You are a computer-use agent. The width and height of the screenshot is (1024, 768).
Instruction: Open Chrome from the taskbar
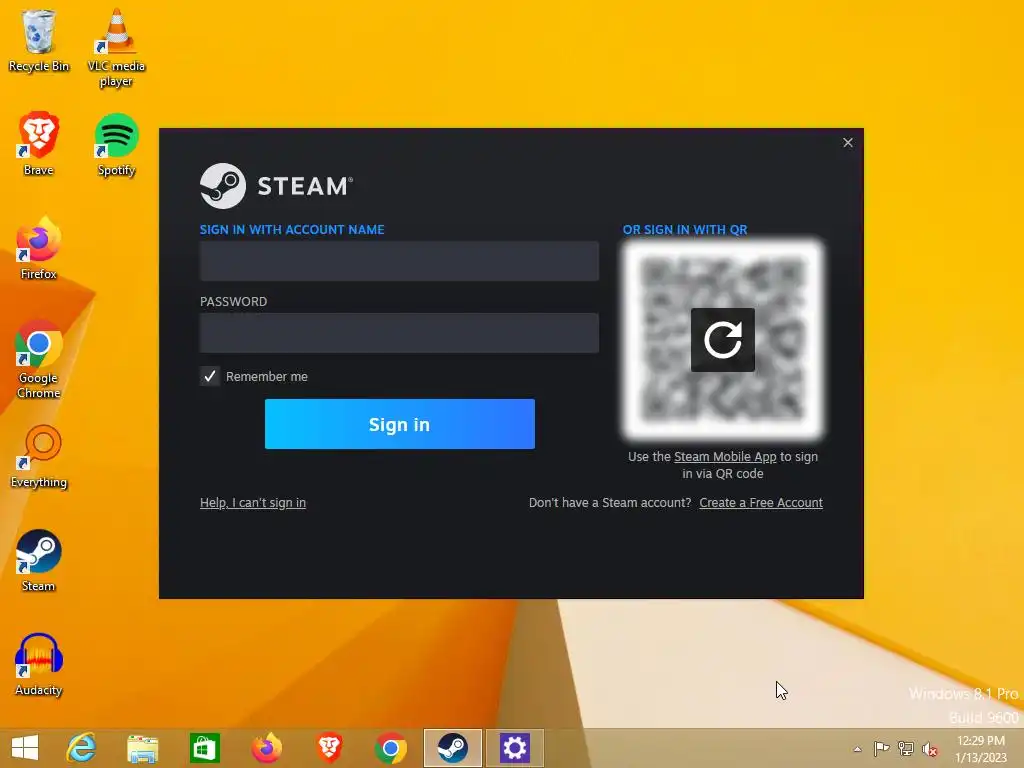(x=391, y=748)
